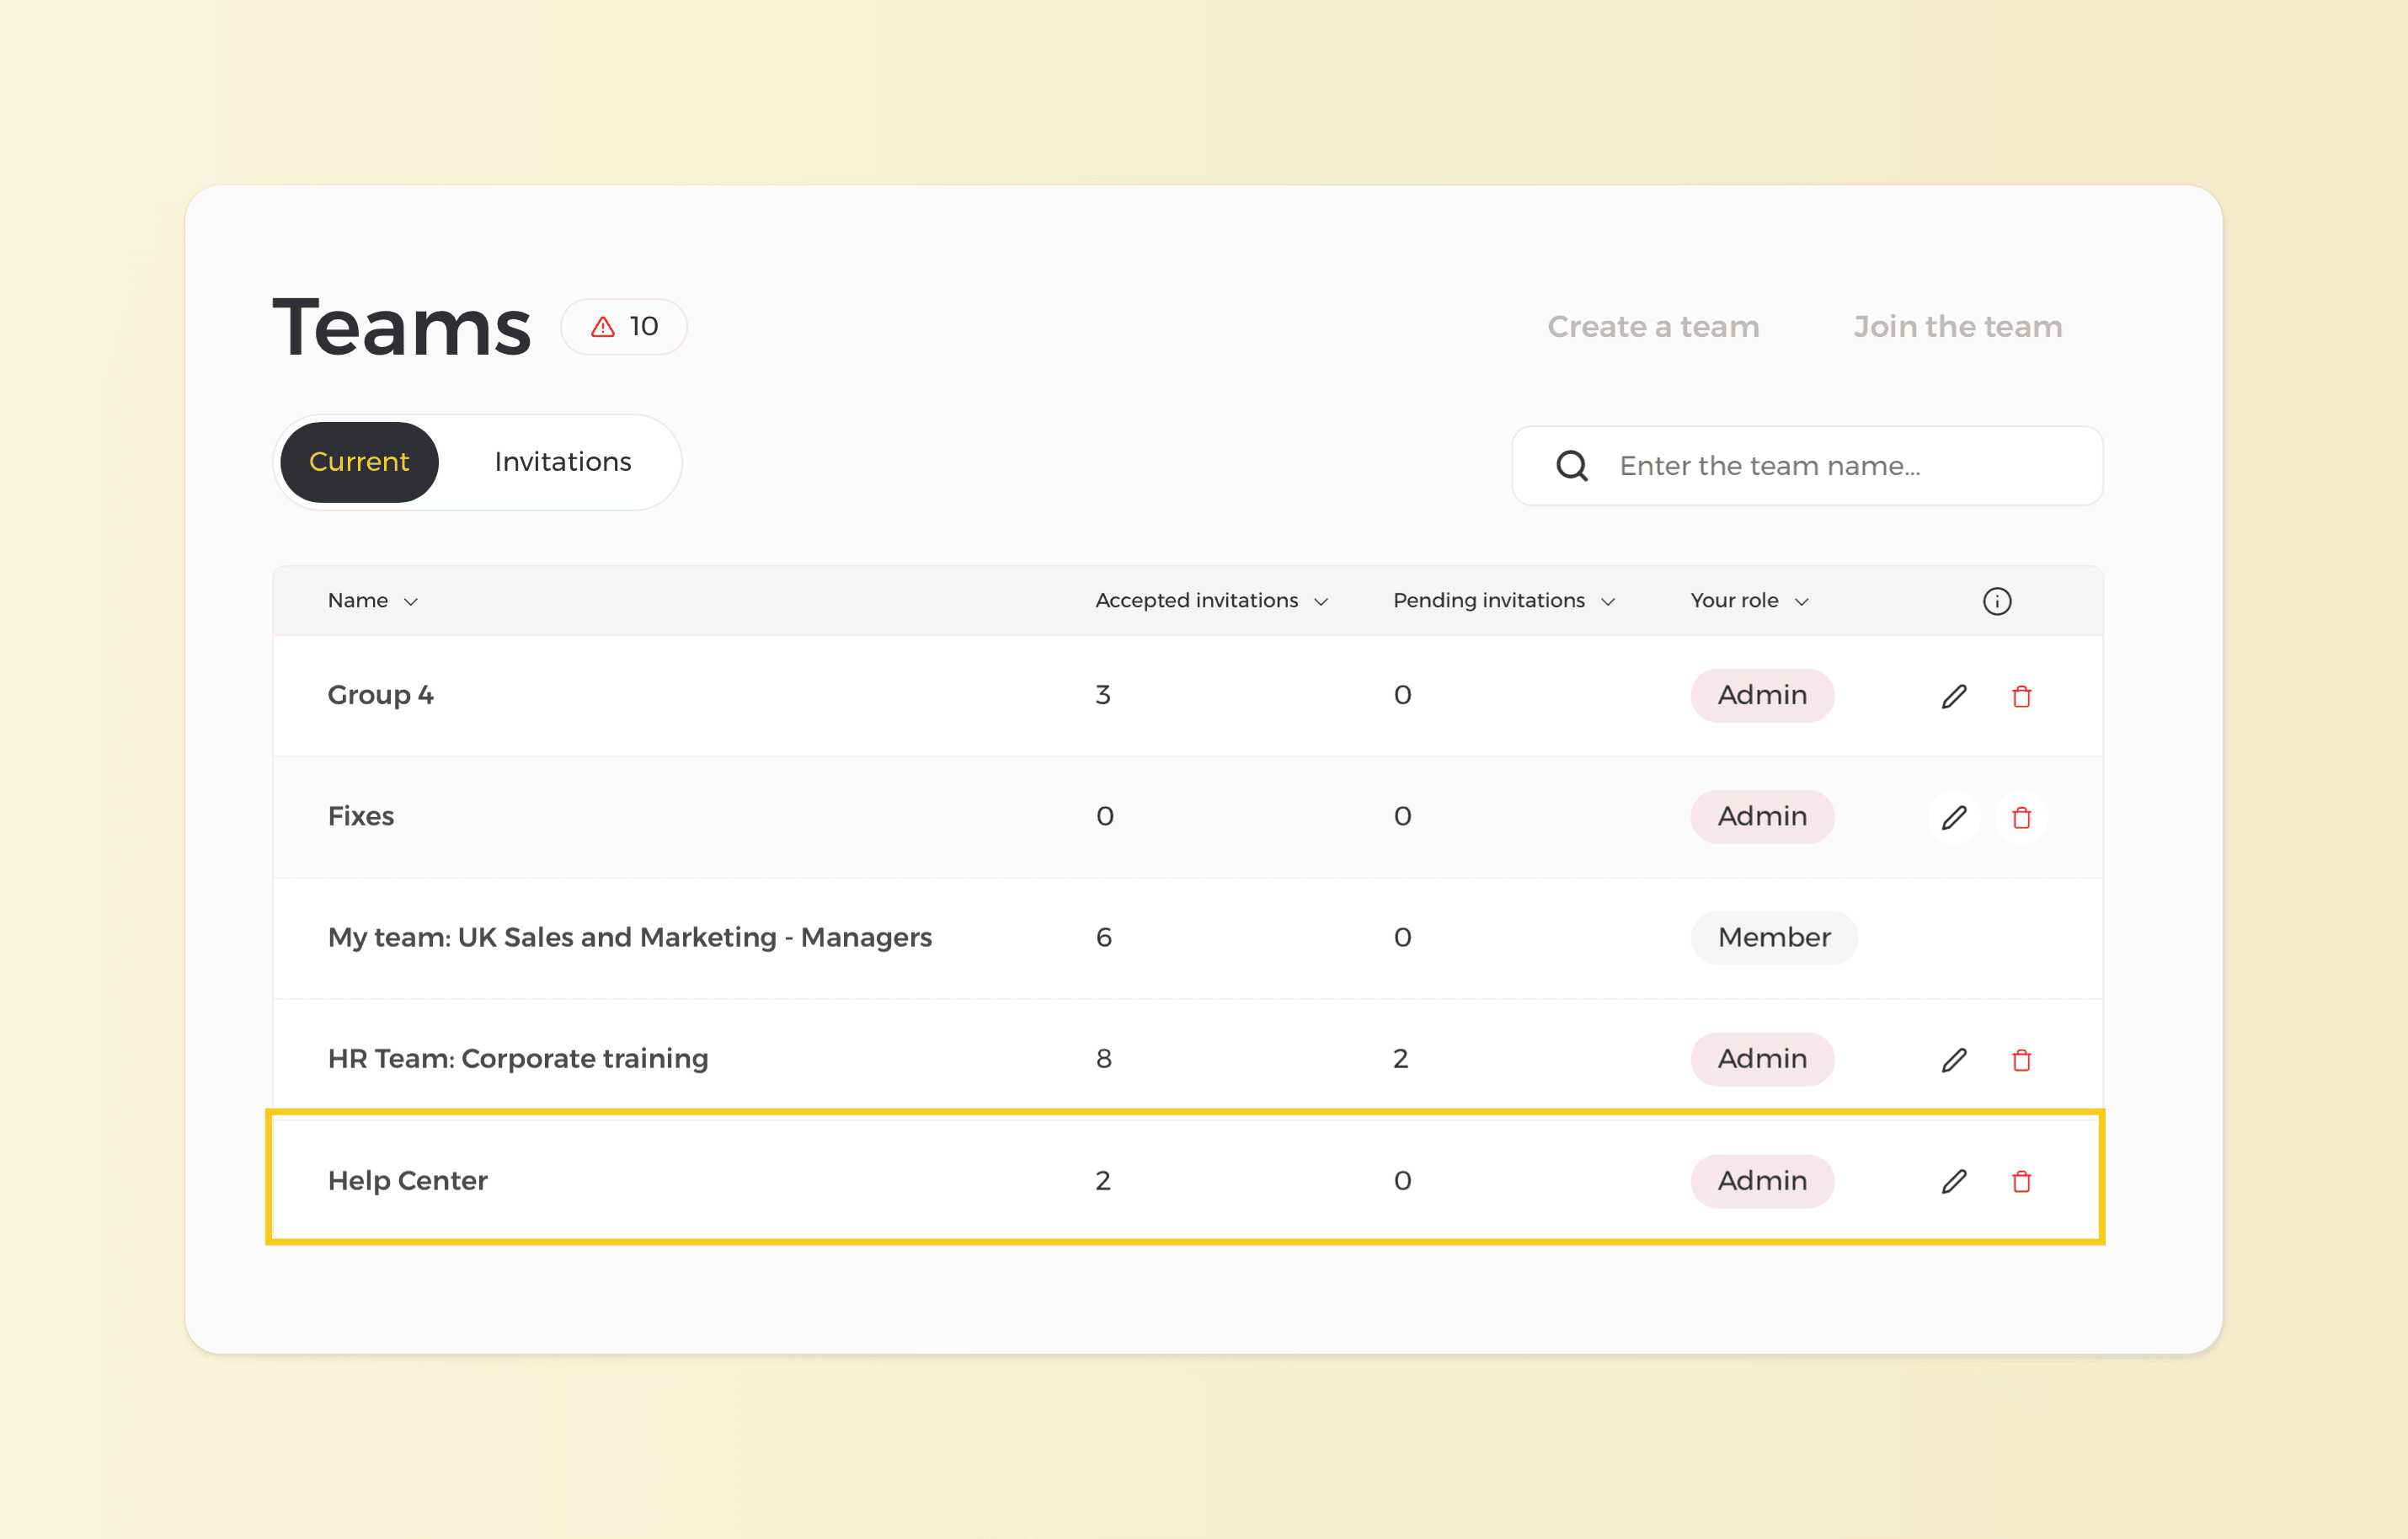Click the pencil icon for Fixes
Screen dimensions: 2408x1539
[1954, 817]
